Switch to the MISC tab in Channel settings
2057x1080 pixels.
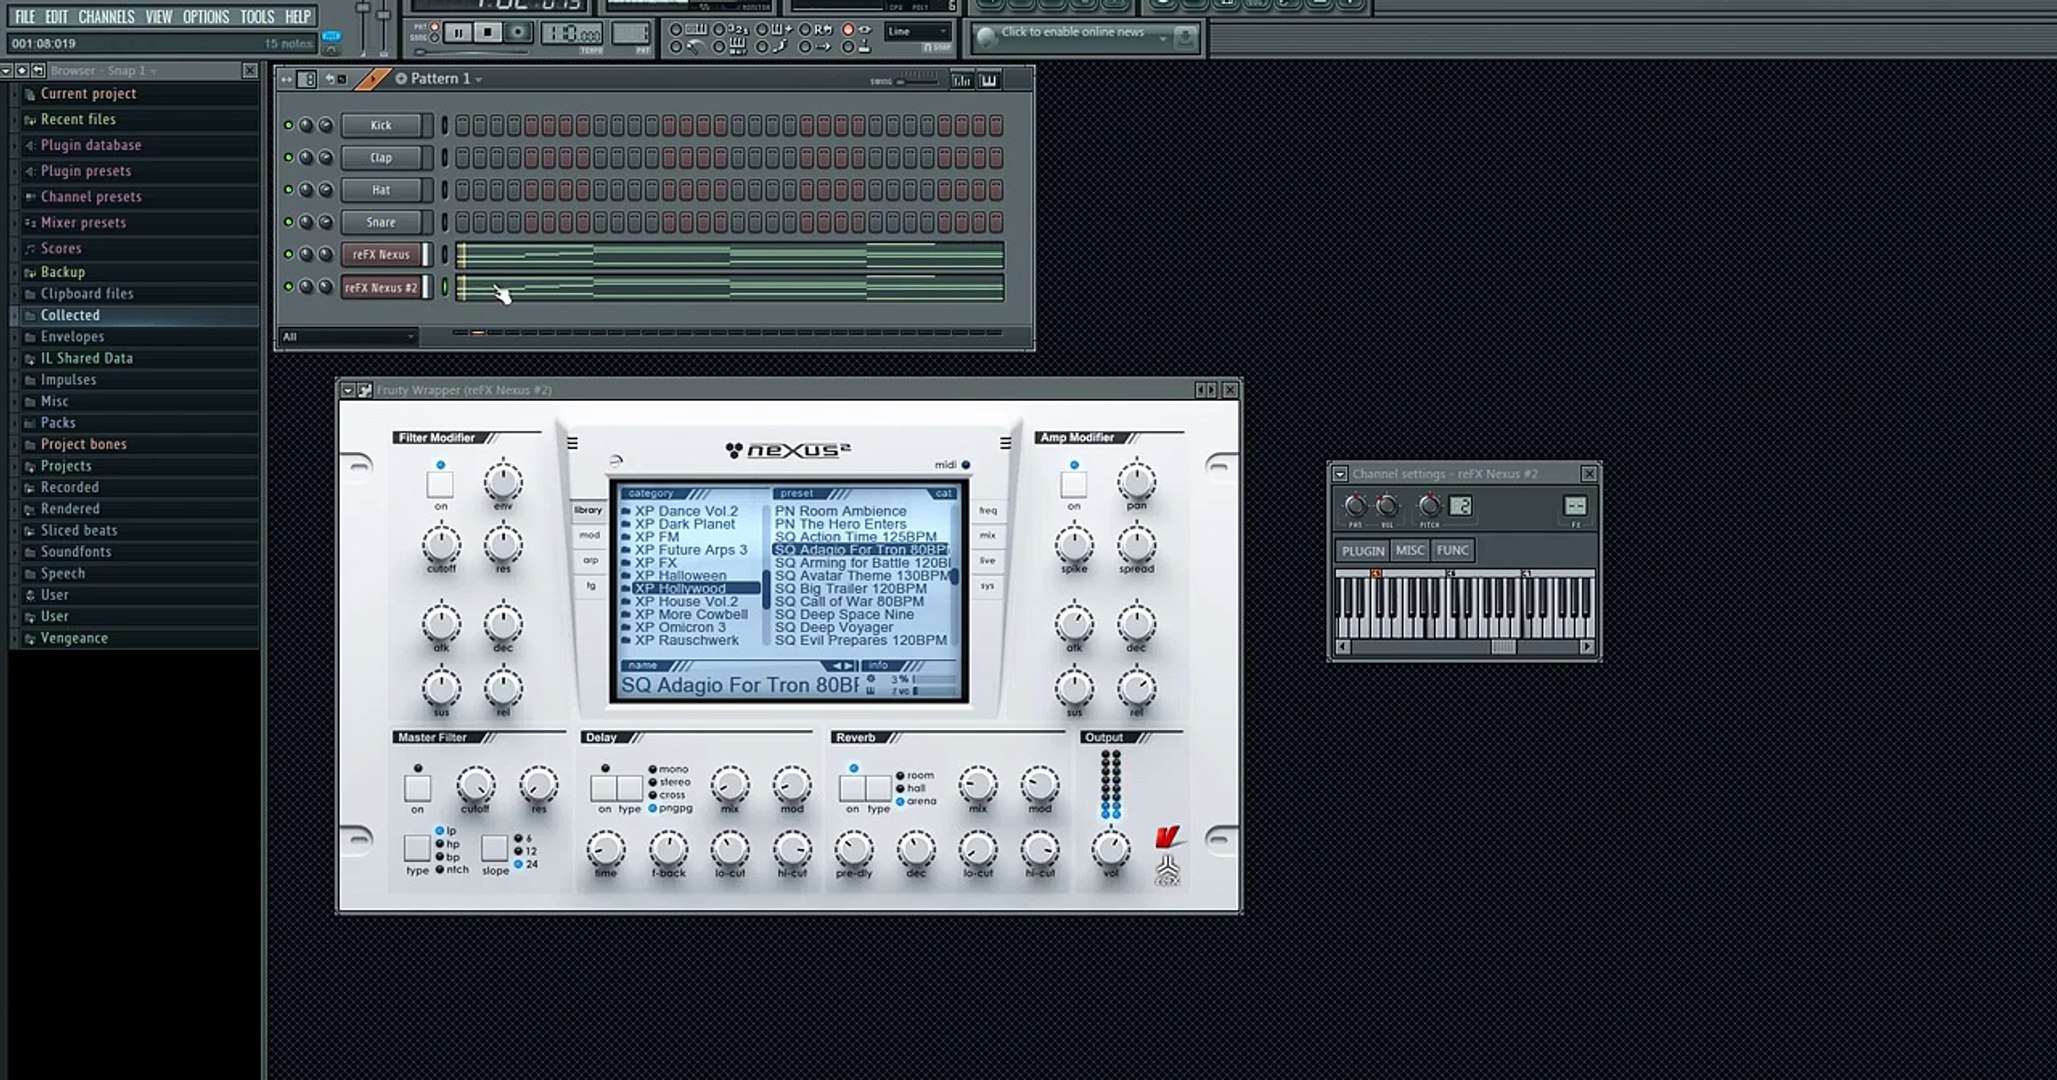[x=1410, y=550]
